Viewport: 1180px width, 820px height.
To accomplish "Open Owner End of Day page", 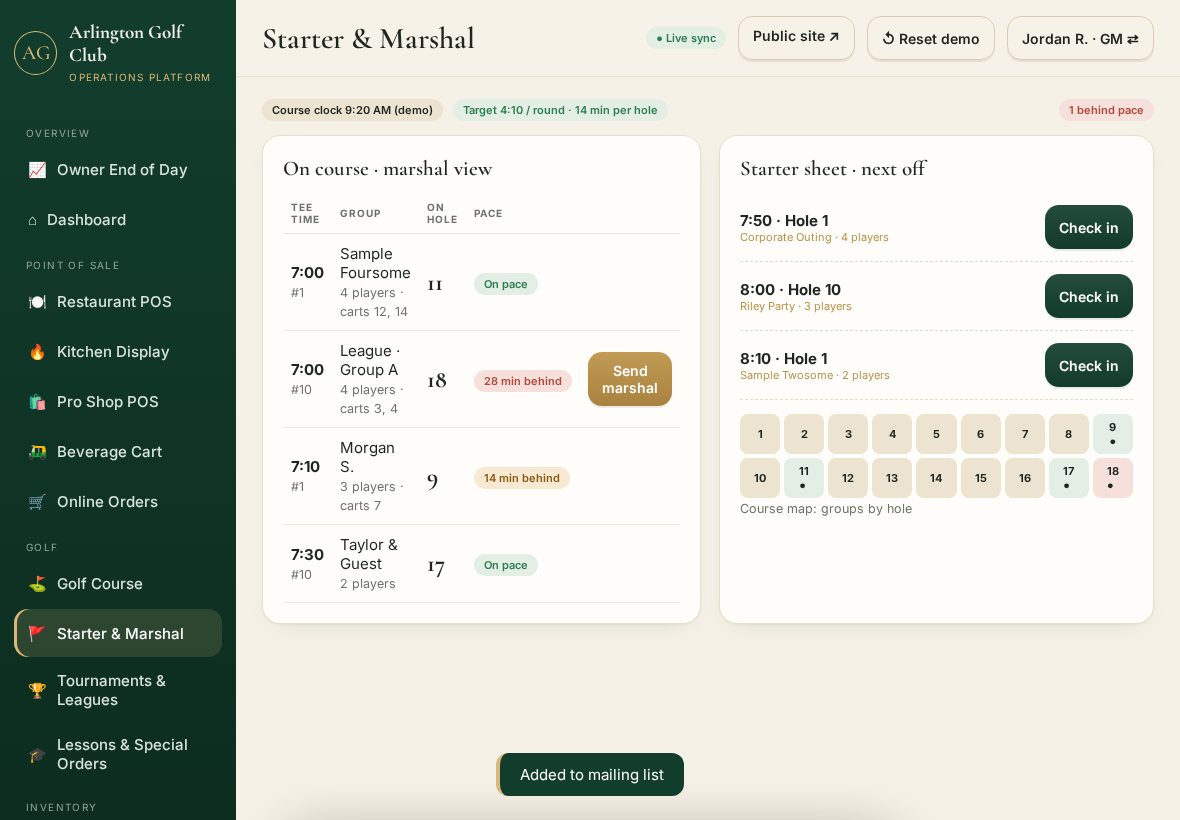I will [118, 170].
